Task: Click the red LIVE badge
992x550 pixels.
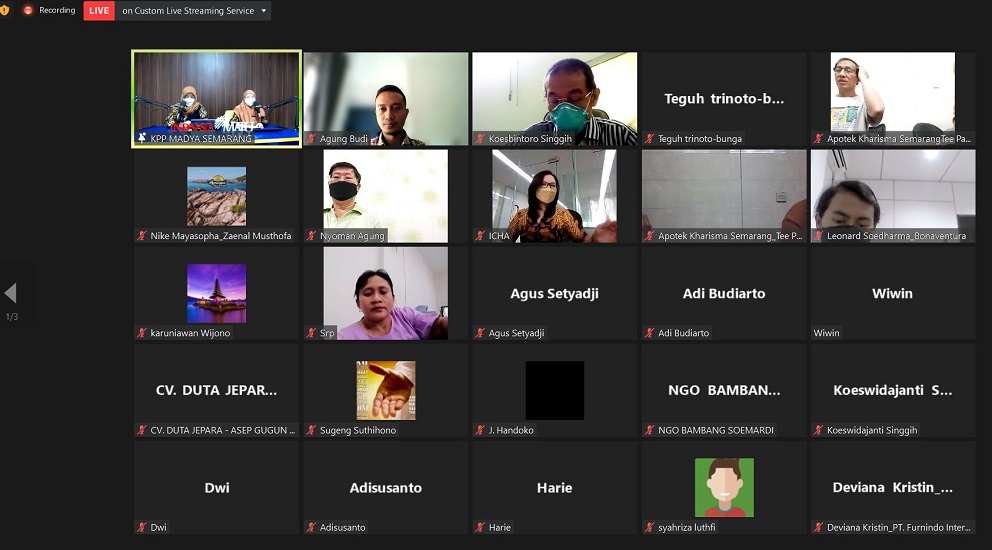Action: coord(99,11)
